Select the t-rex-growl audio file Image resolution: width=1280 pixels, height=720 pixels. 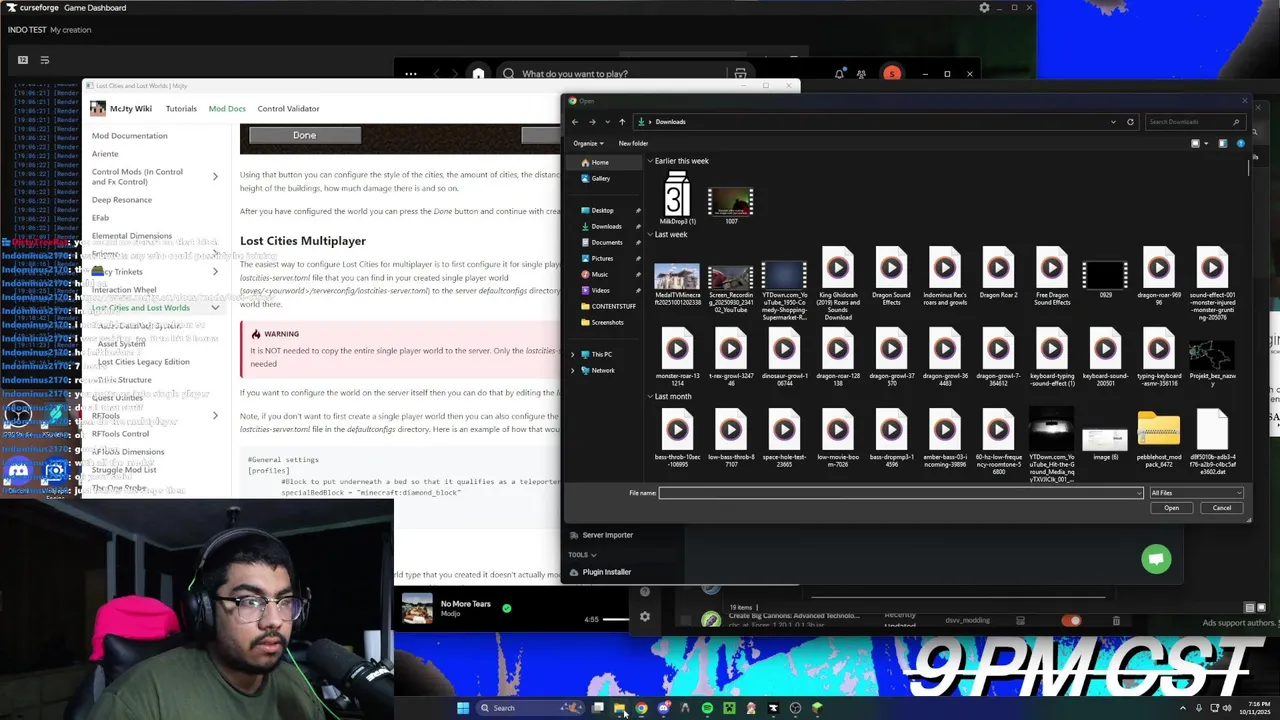point(731,357)
